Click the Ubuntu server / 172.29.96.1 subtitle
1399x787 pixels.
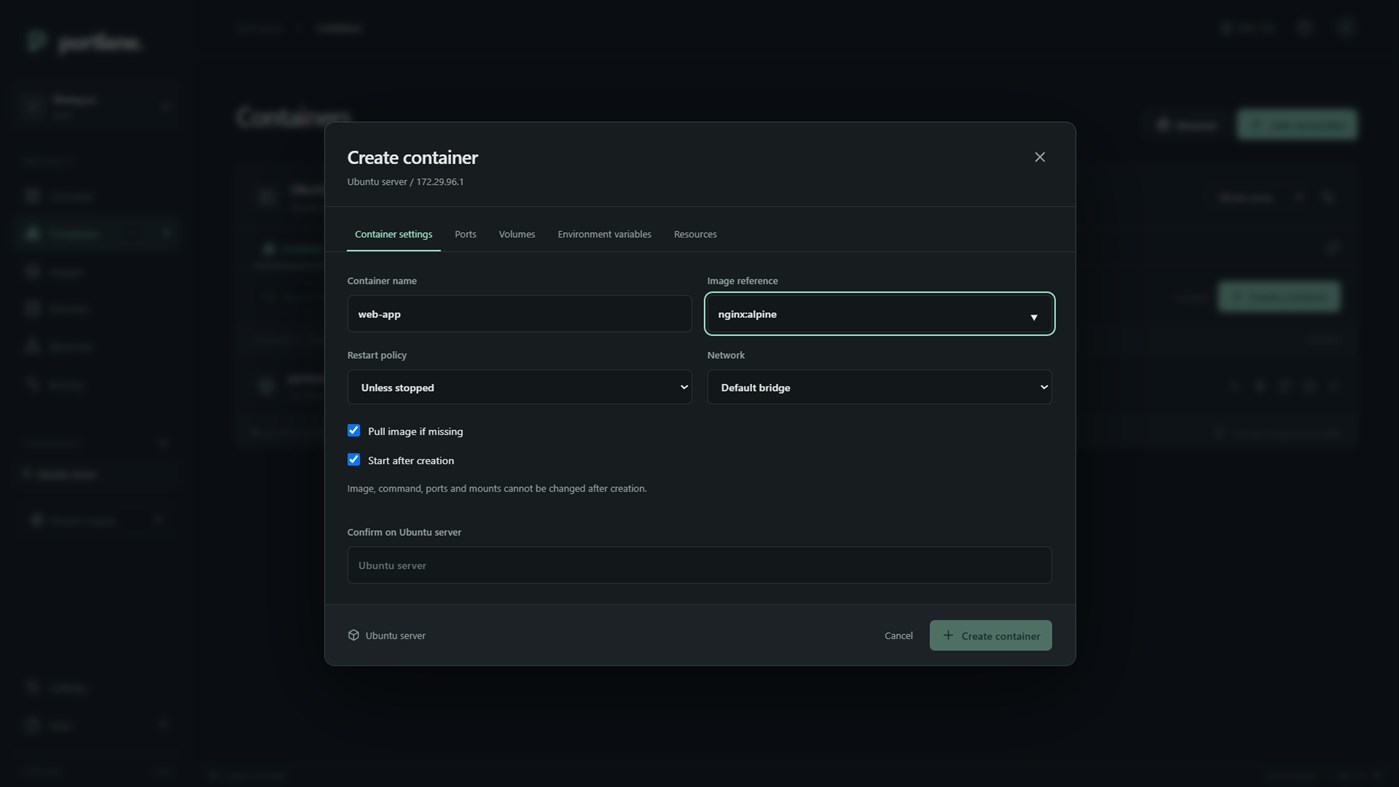pyautogui.click(x=405, y=182)
